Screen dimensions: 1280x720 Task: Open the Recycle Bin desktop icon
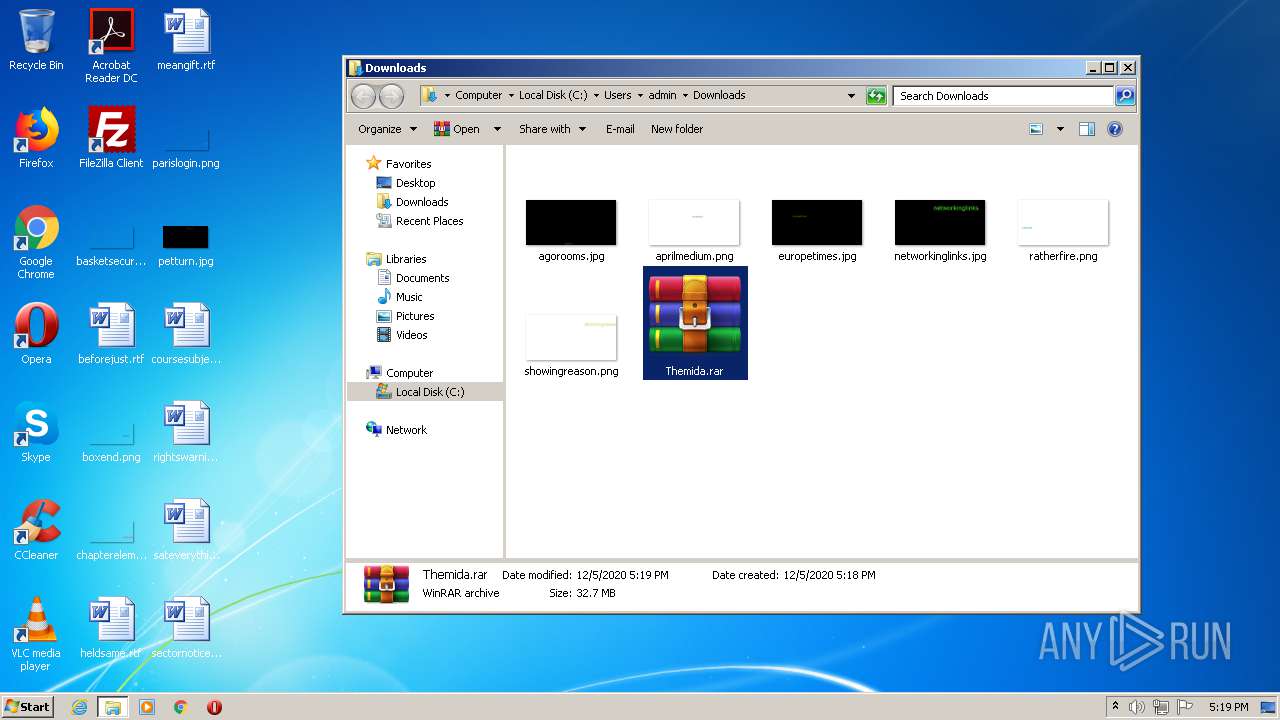[36, 40]
